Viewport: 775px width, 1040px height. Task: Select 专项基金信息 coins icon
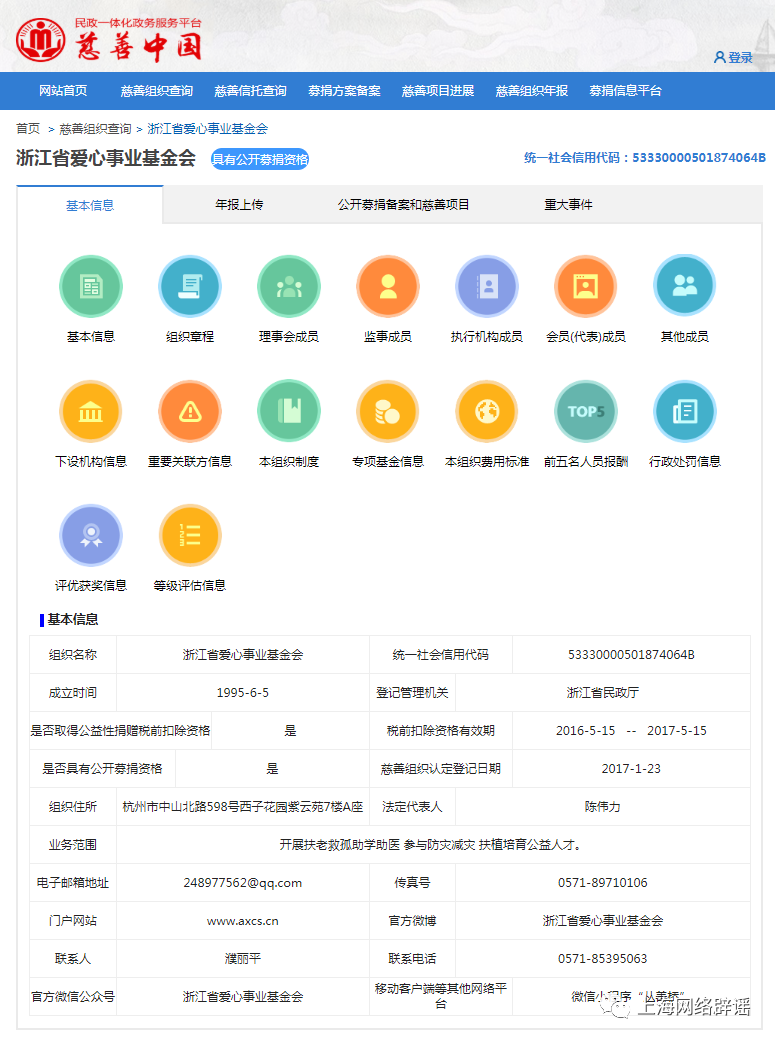click(388, 411)
